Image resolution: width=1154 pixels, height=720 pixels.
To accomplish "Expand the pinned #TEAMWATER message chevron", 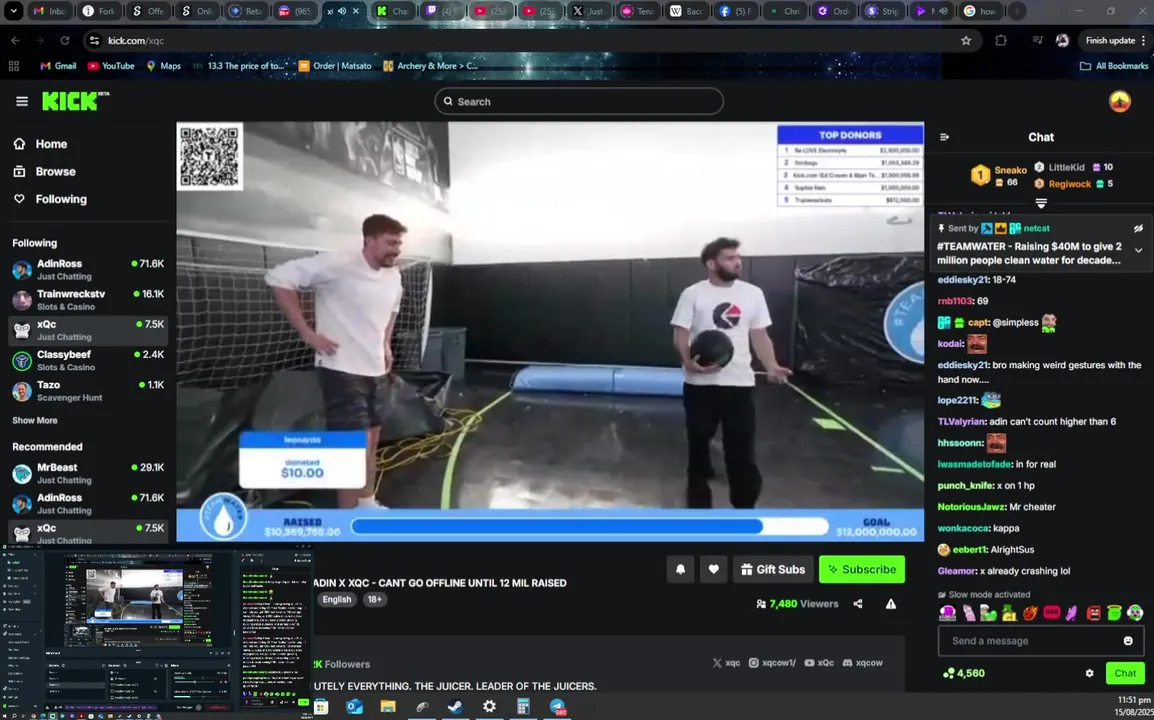I will [x=1139, y=250].
